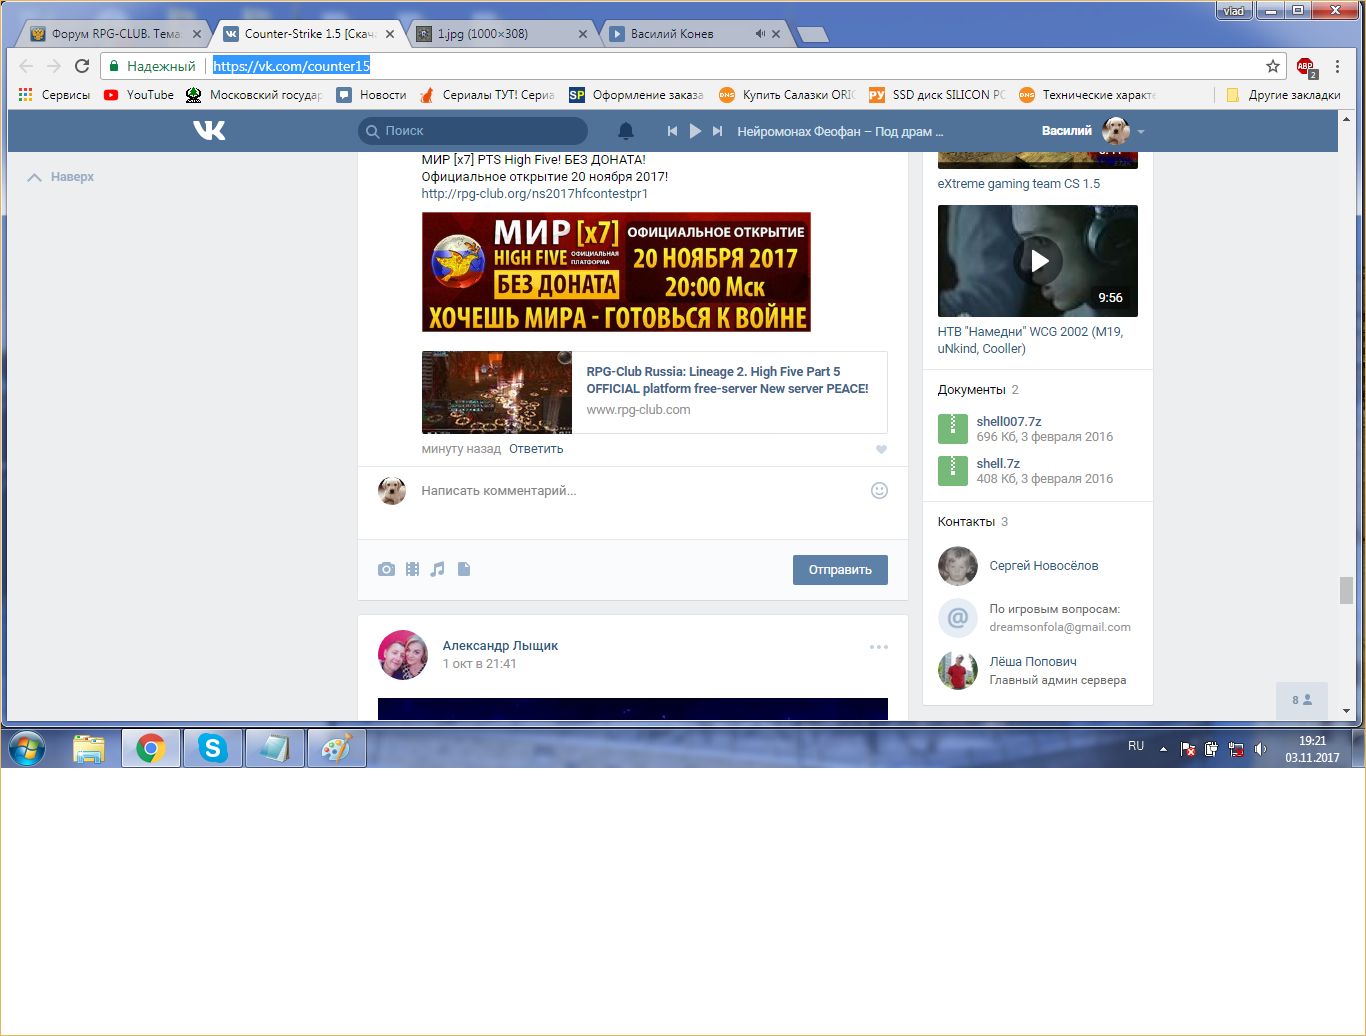The width and height of the screenshot is (1366, 1036).
Task: Click the page vertical scrollbar thumb
Action: pos(1346,590)
